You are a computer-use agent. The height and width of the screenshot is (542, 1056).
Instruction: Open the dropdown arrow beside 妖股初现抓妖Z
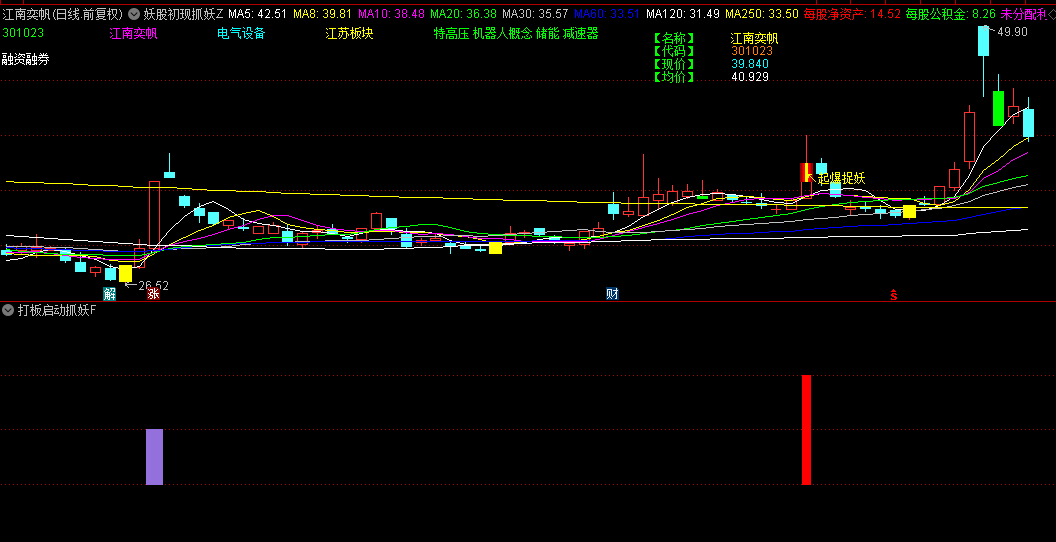click(x=134, y=13)
